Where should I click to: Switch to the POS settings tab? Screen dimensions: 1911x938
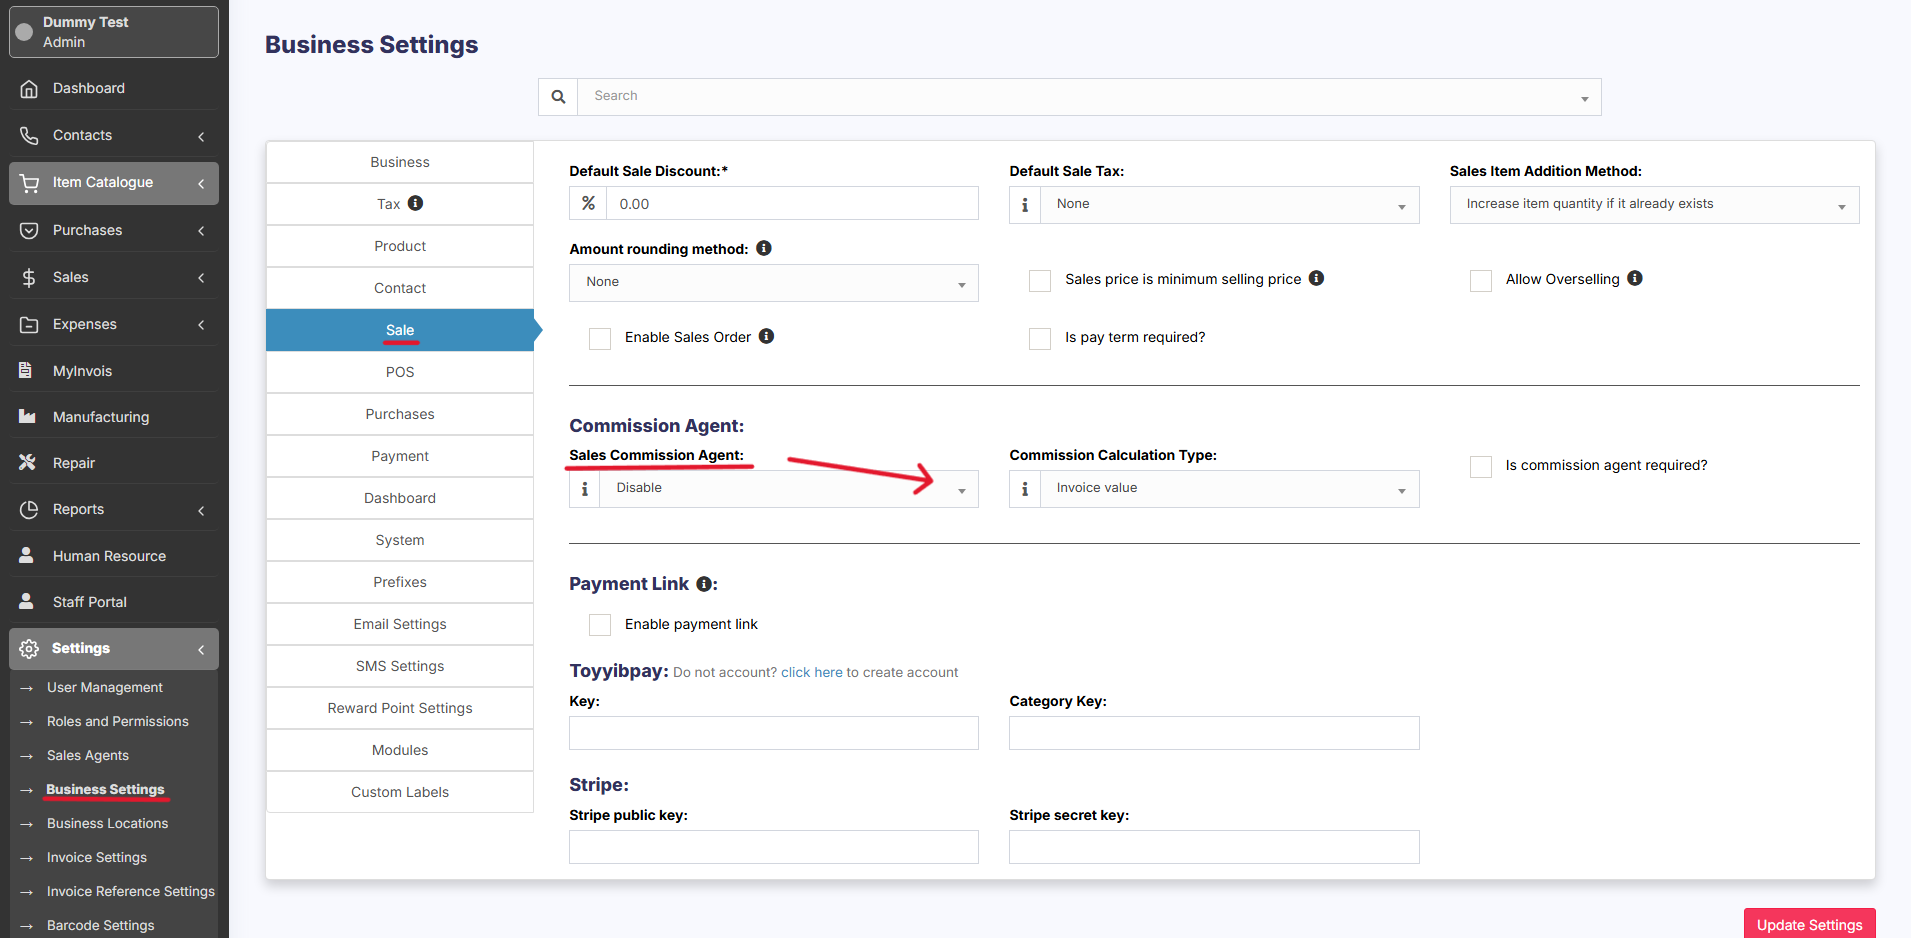point(400,372)
